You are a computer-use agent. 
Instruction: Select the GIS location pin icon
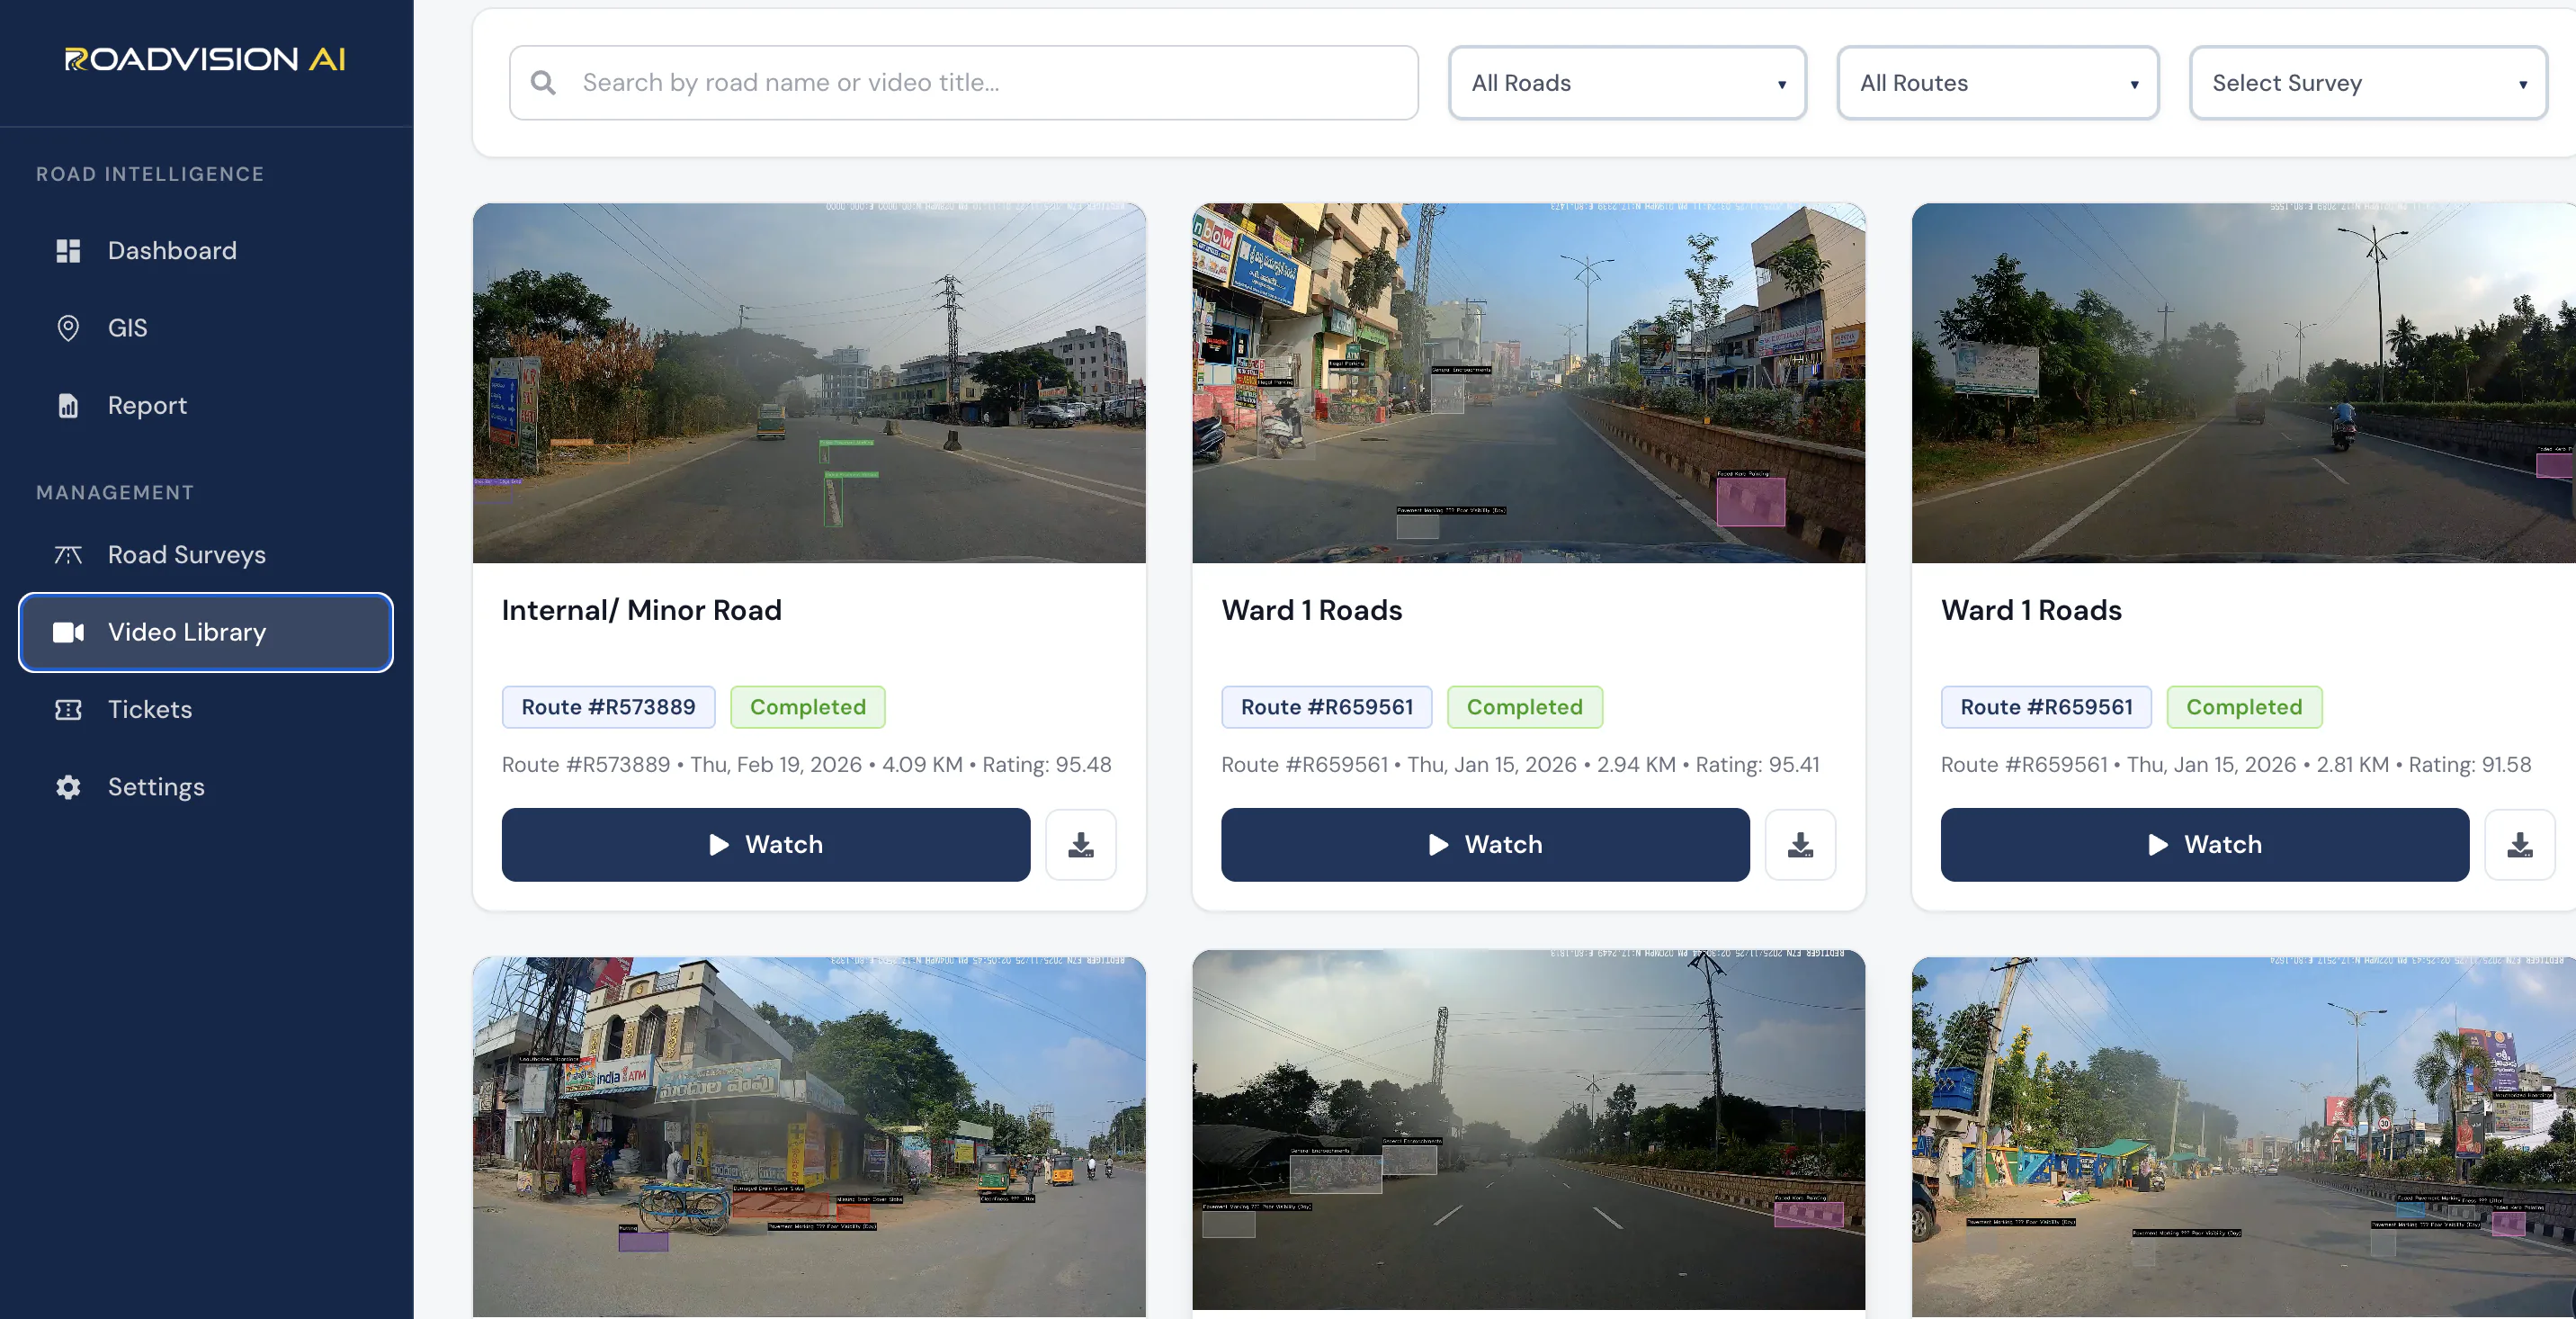click(x=68, y=328)
